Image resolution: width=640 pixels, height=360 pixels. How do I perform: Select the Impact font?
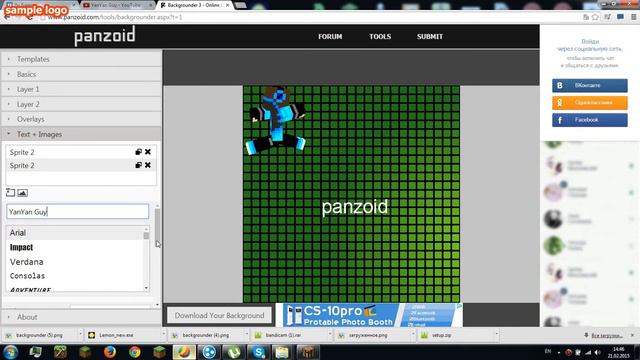coord(76,247)
